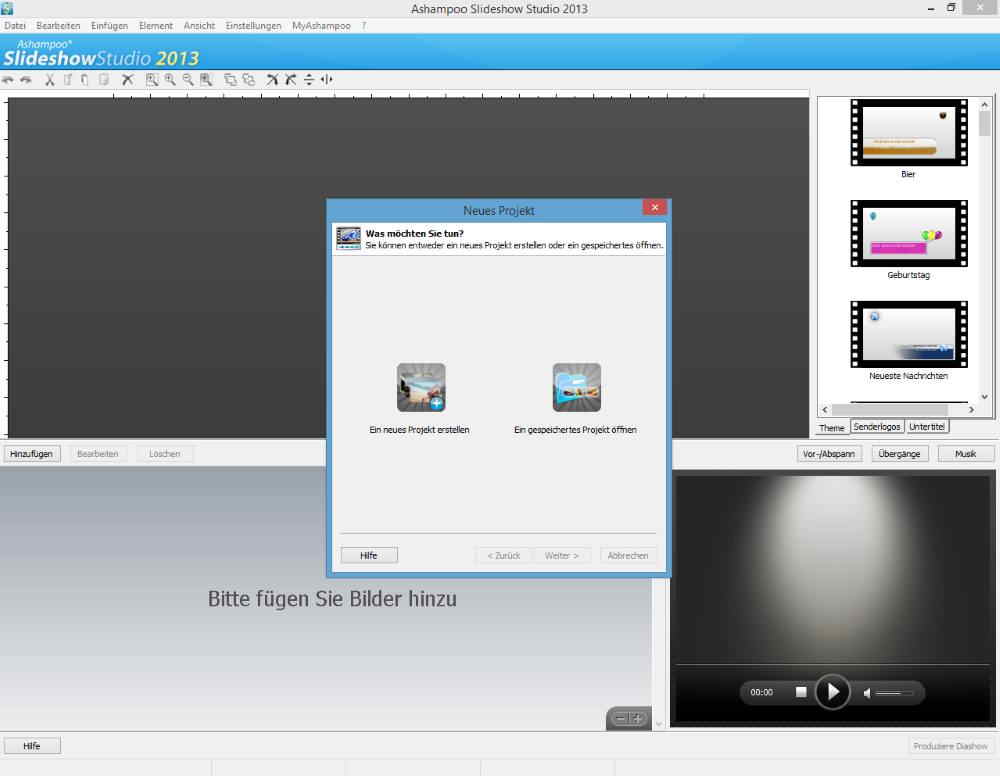Open the Einstellungen menu

click(x=253, y=25)
